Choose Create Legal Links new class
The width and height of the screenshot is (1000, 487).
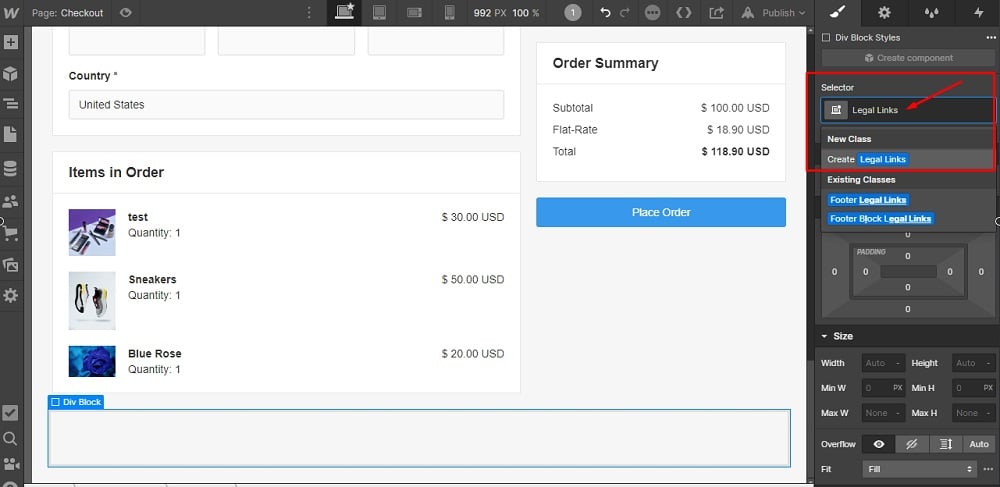click(x=908, y=159)
